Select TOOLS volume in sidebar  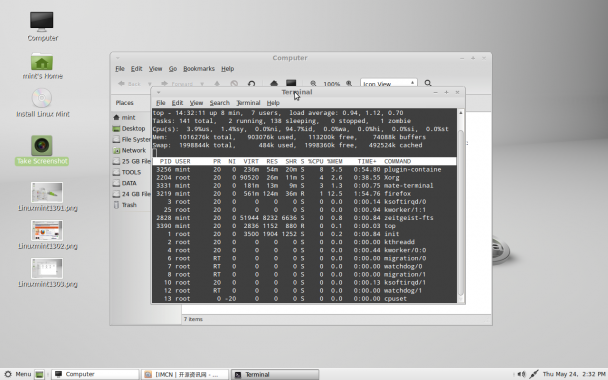[x=131, y=172]
